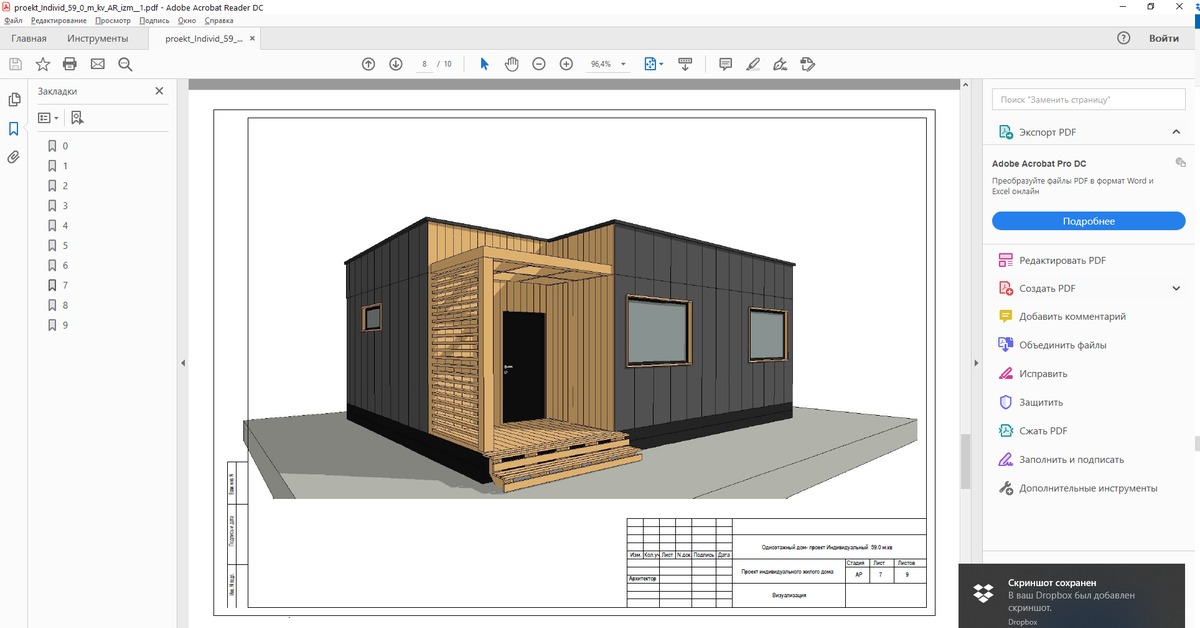Screen dimensions: 1200x628
Task: Add a sticky note comment
Action: pos(725,64)
